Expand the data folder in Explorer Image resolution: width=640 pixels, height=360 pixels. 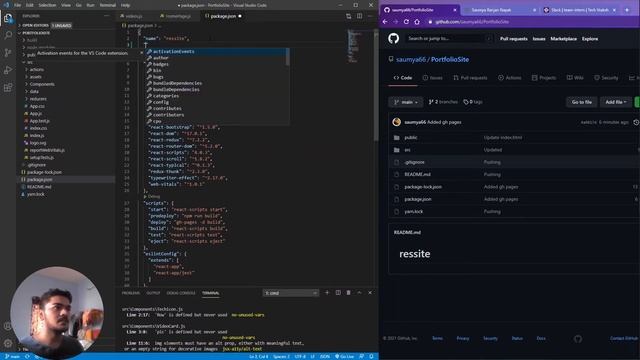pyautogui.click(x=34, y=91)
